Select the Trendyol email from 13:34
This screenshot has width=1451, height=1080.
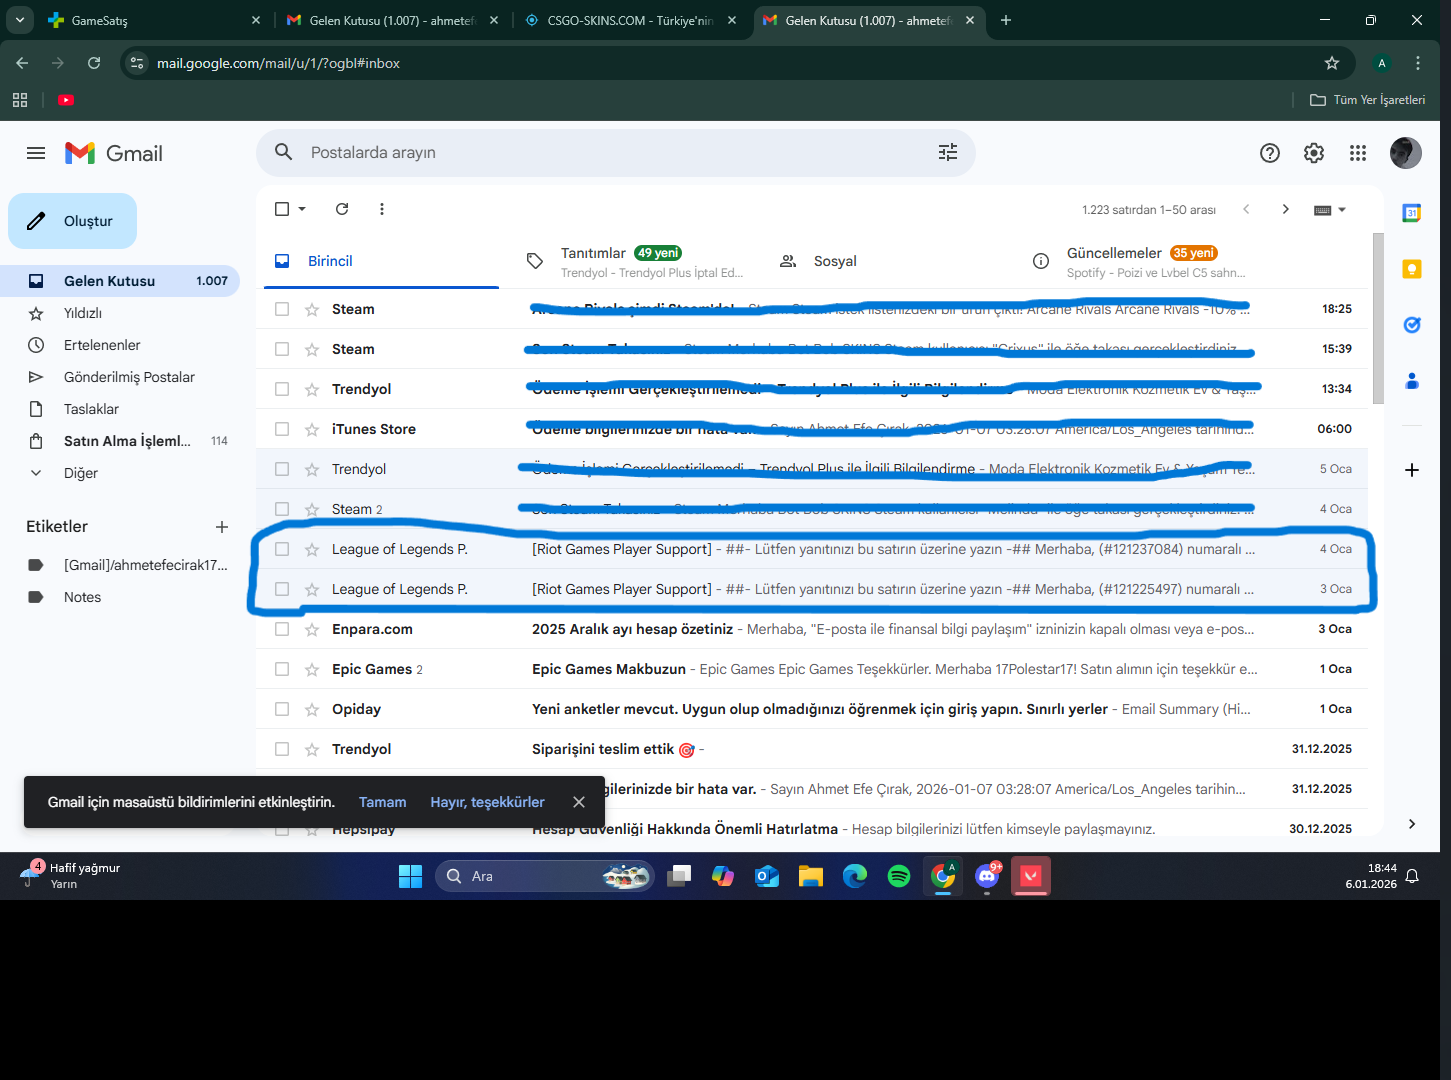tap(282, 389)
